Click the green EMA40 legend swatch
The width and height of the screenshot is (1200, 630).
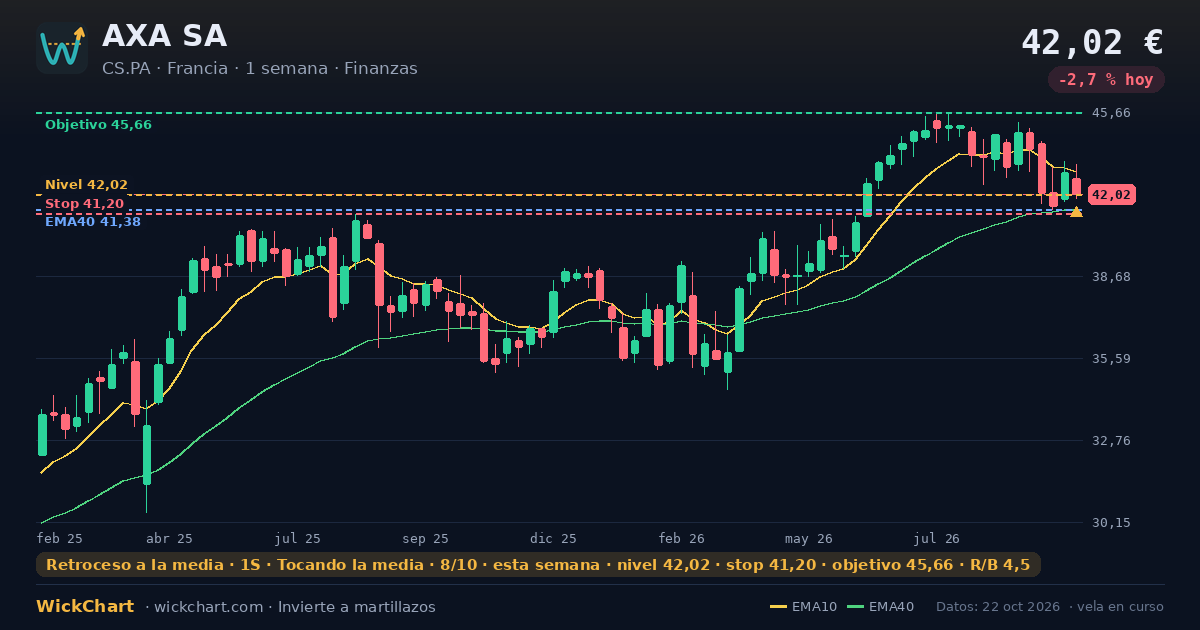[x=855, y=607]
